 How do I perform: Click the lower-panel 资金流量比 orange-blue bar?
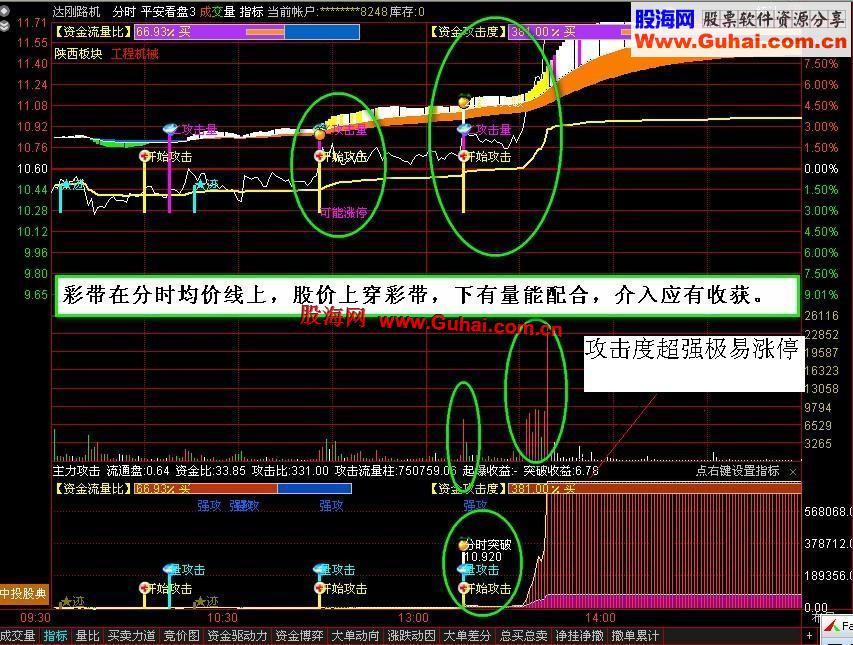(x=243, y=488)
